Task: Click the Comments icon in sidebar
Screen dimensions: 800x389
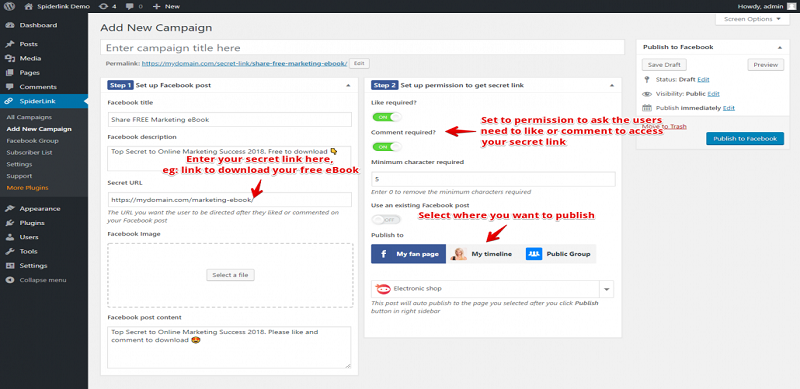Action: pyautogui.click(x=10, y=87)
